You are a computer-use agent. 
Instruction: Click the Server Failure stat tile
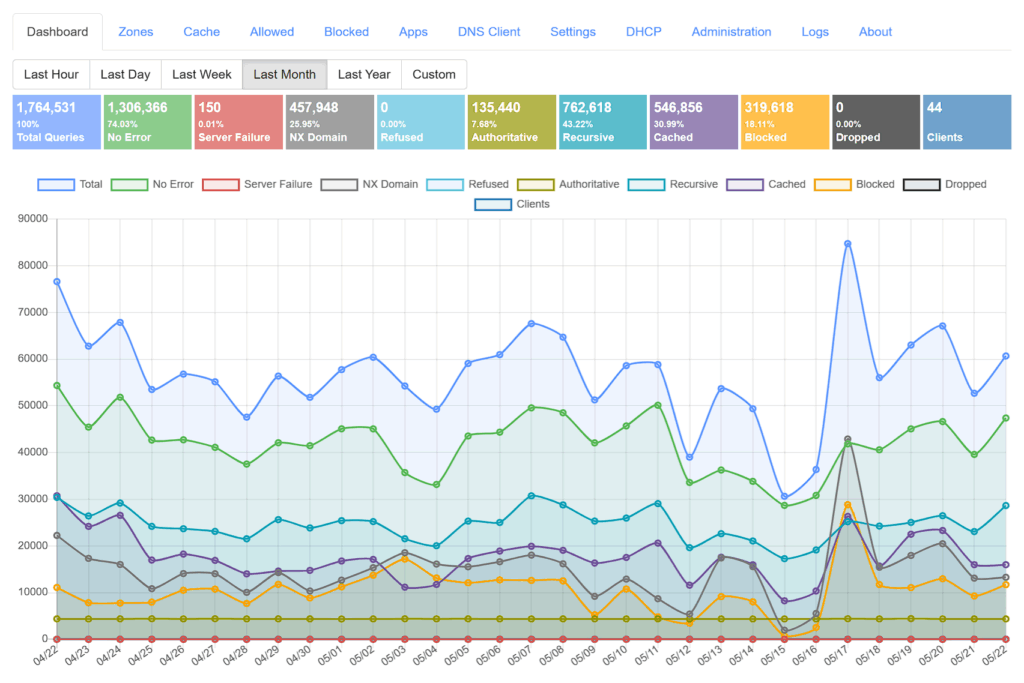238,122
